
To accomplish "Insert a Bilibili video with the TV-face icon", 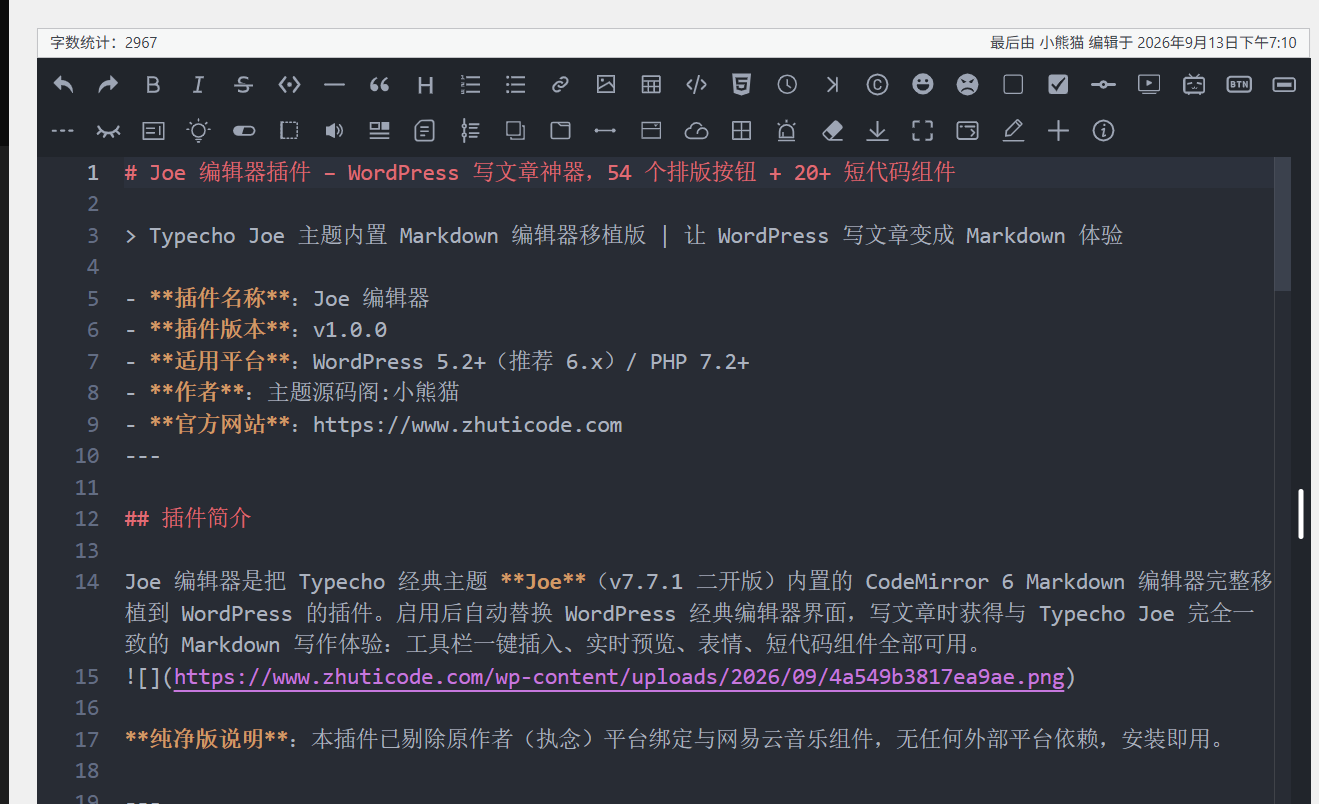I will point(1194,85).
